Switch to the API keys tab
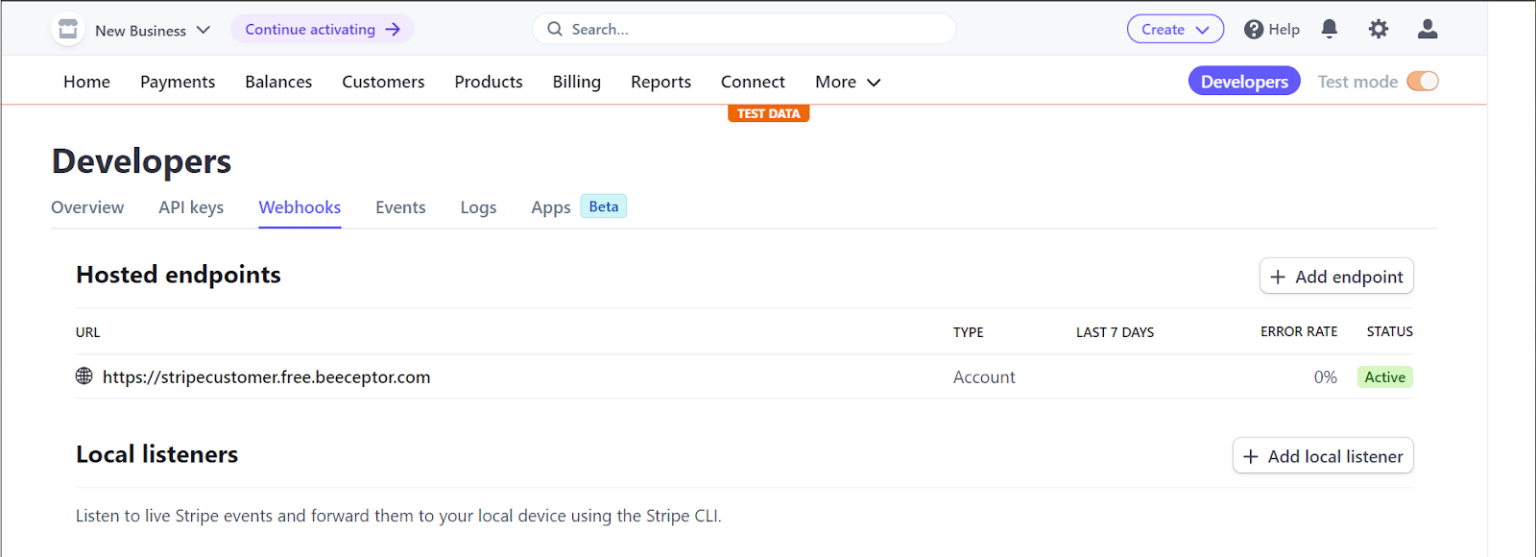The height and width of the screenshot is (557, 1536). [191, 207]
